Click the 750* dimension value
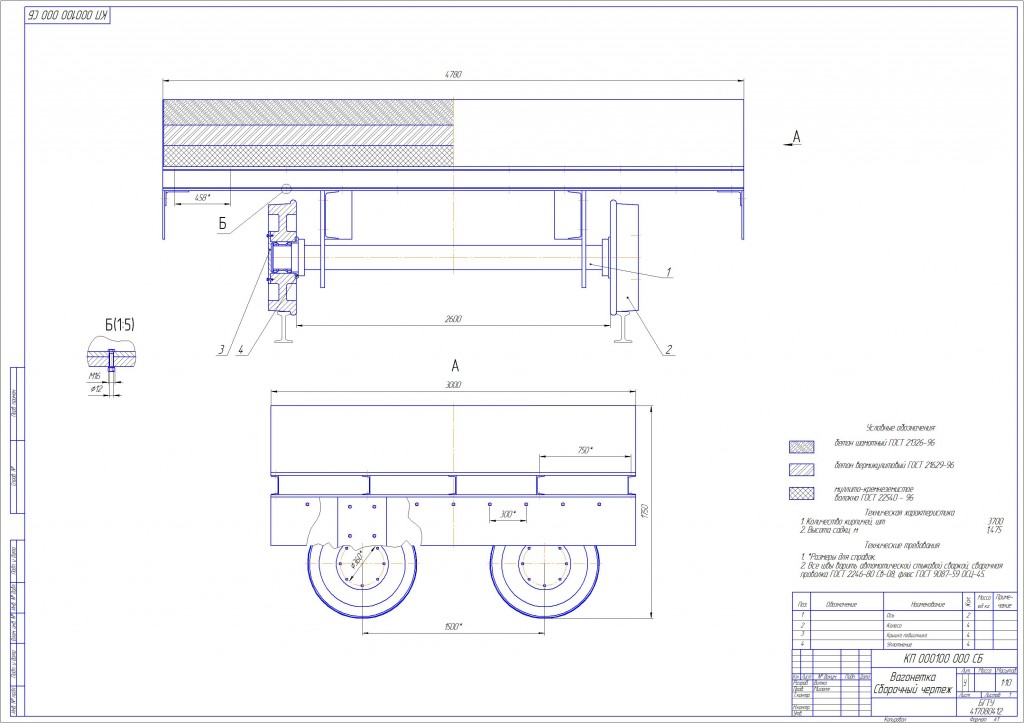Image resolution: width=1024 pixels, height=723 pixels. pos(584,450)
